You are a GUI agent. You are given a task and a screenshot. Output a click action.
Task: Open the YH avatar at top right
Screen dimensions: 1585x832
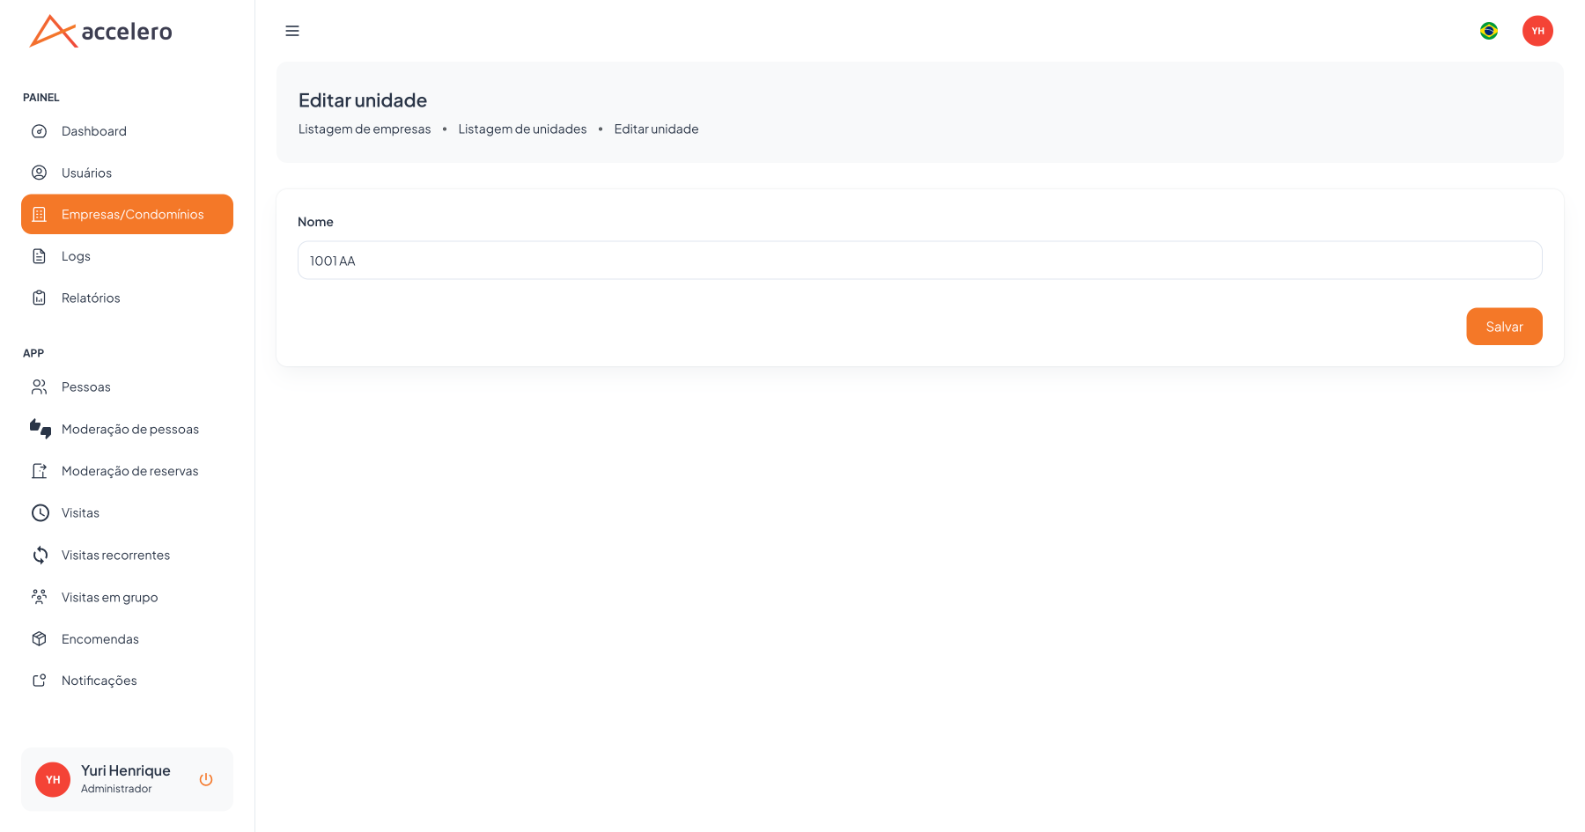coord(1537,31)
